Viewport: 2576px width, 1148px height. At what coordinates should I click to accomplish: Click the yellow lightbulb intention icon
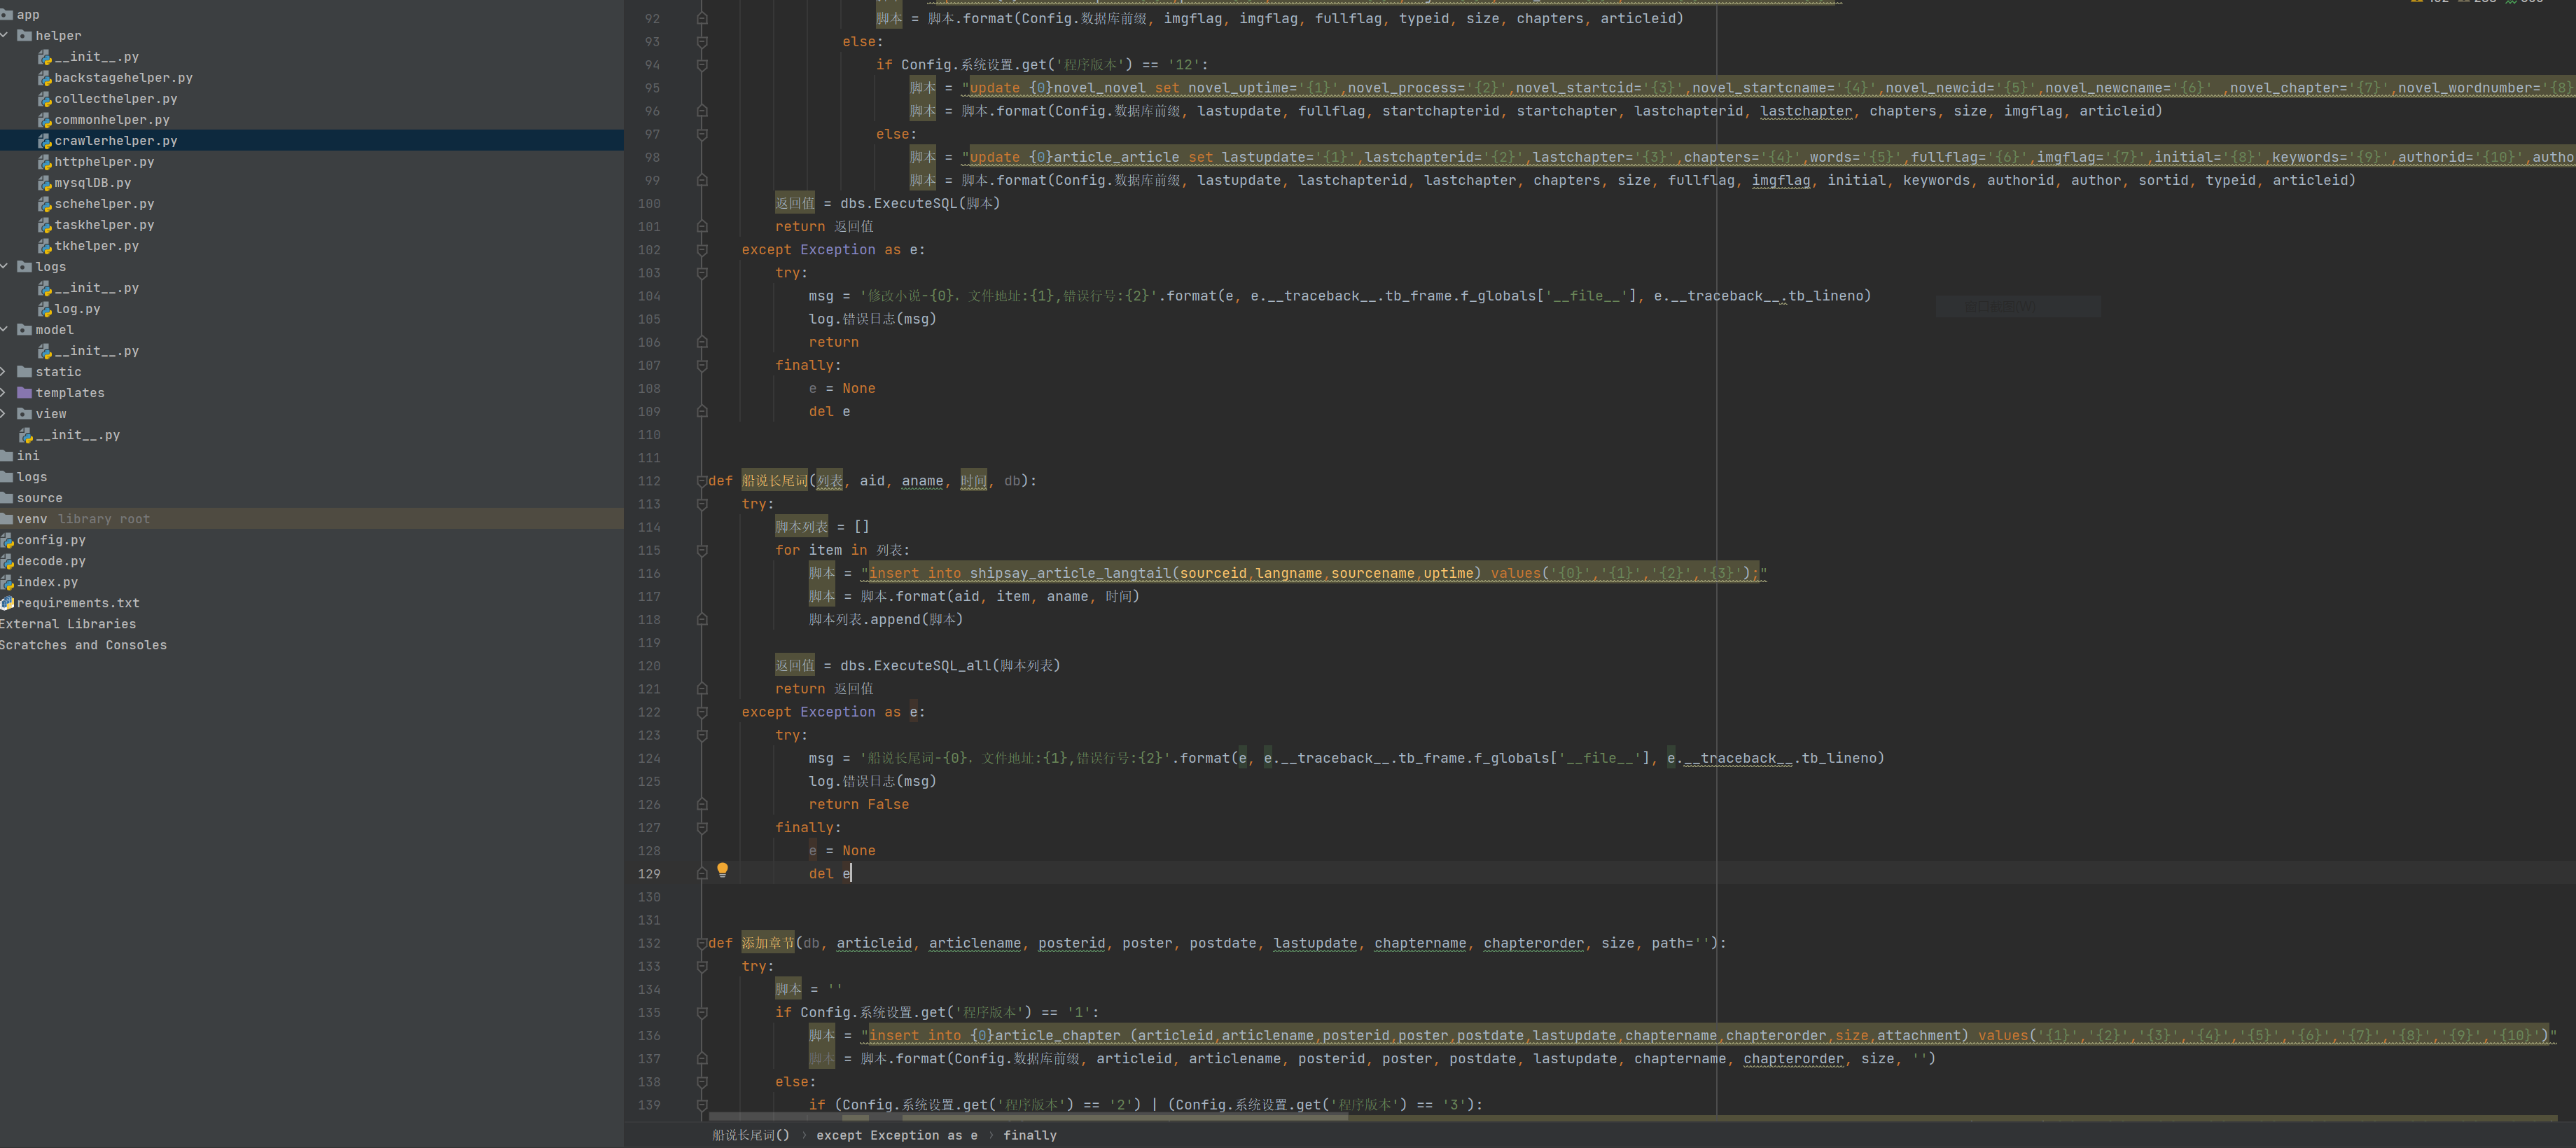pos(722,870)
